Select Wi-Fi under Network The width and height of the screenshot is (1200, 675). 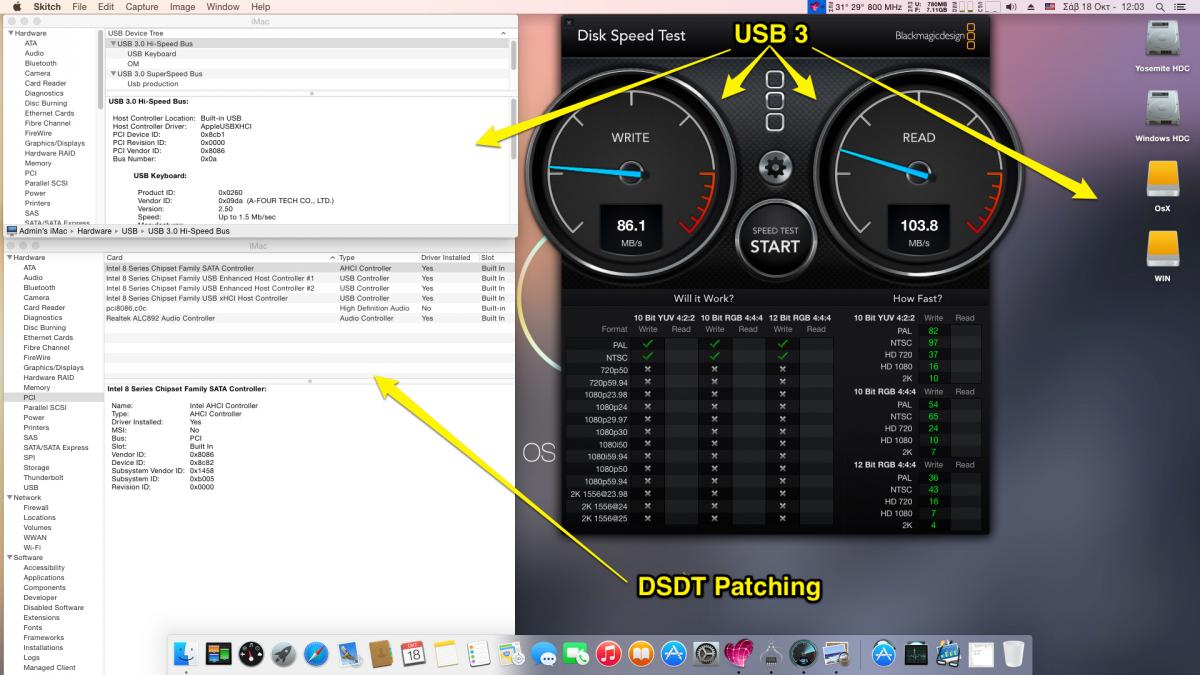coord(32,547)
